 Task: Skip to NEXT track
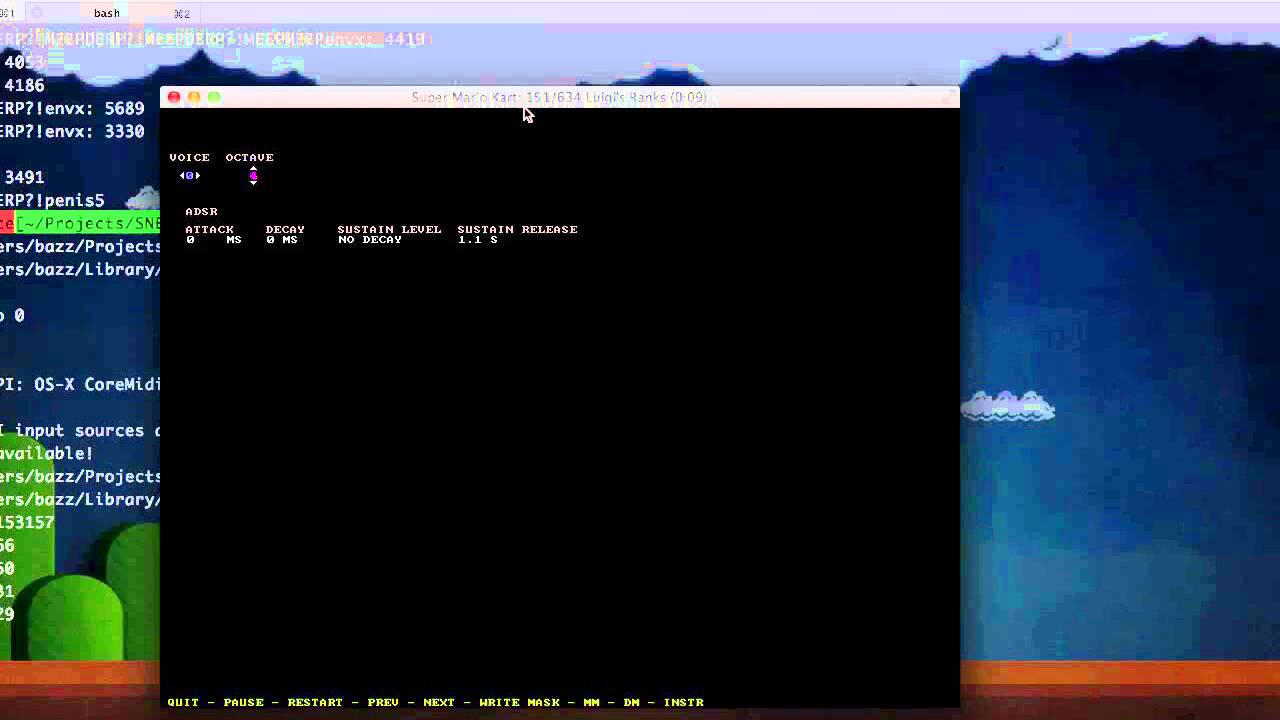click(439, 702)
